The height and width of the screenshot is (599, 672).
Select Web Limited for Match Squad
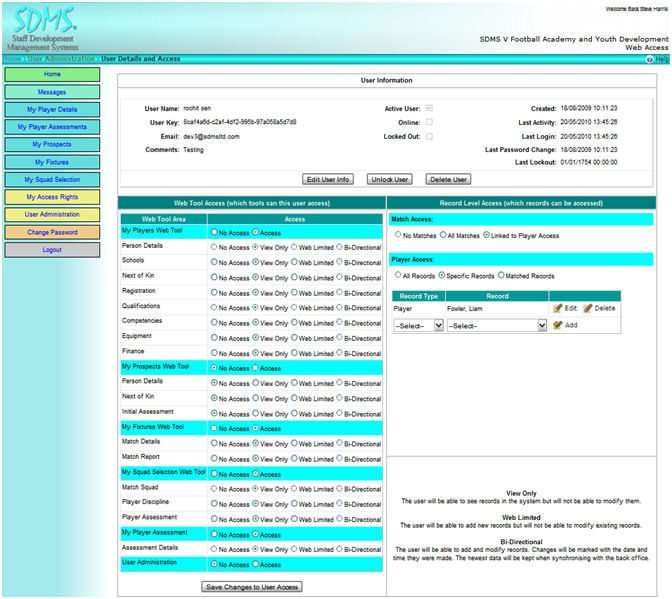pyautogui.click(x=294, y=488)
